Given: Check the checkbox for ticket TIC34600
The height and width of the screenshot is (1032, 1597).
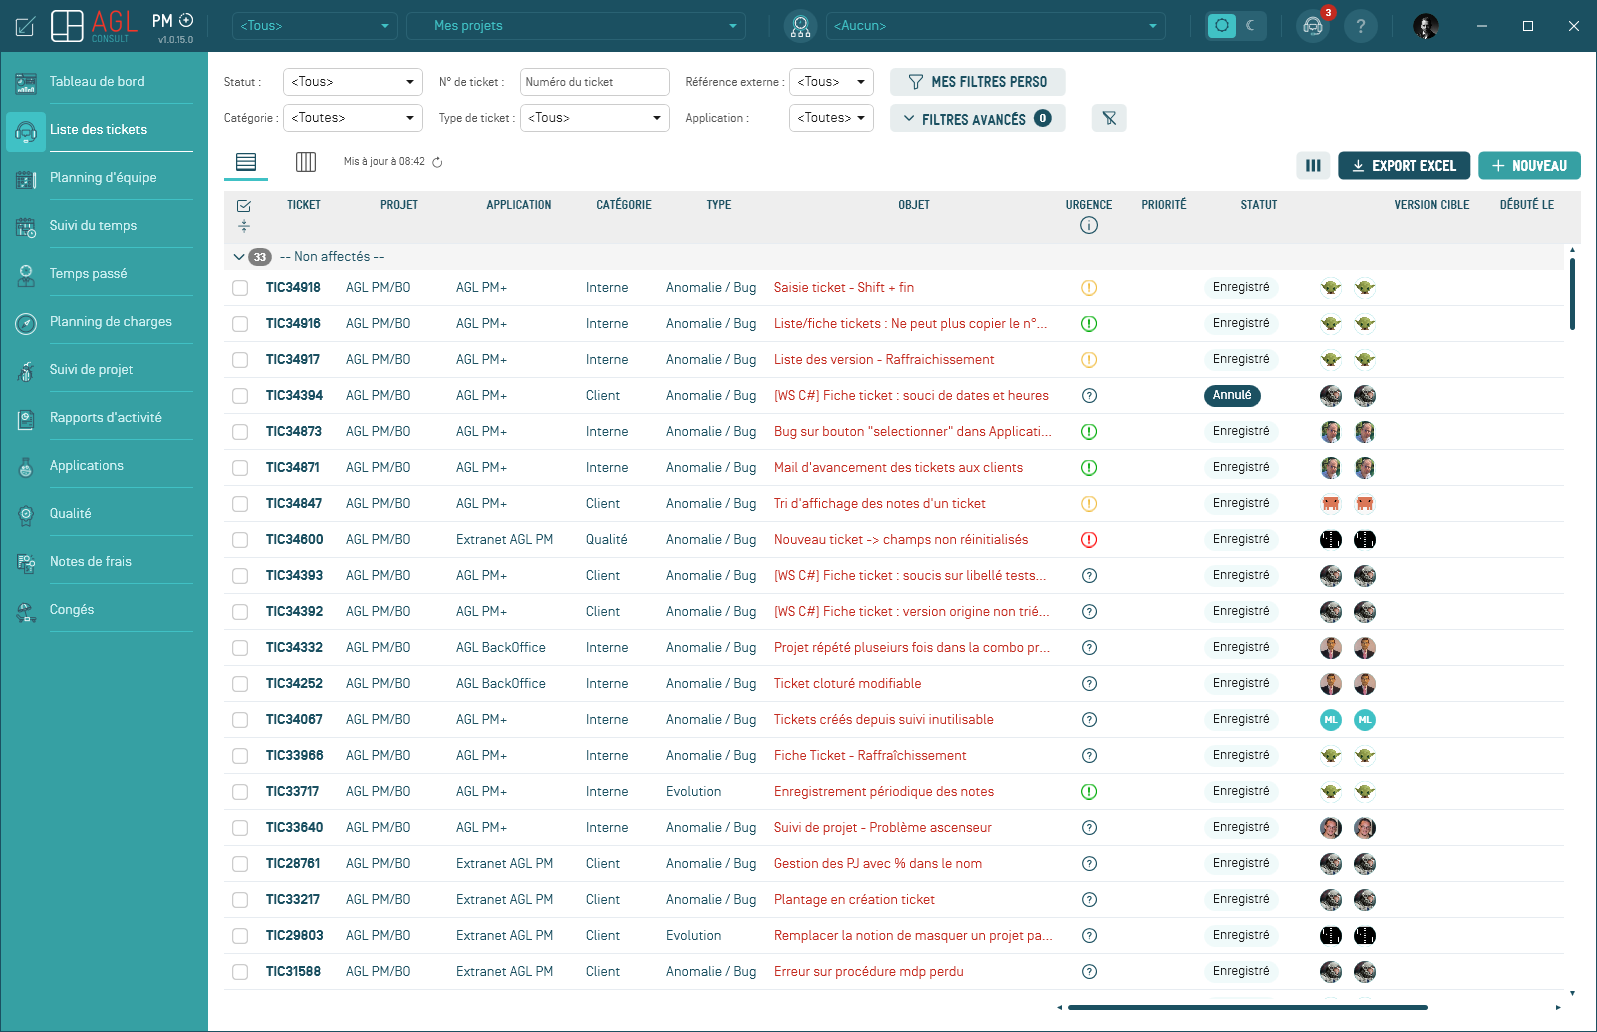Looking at the screenshot, I should pyautogui.click(x=240, y=540).
